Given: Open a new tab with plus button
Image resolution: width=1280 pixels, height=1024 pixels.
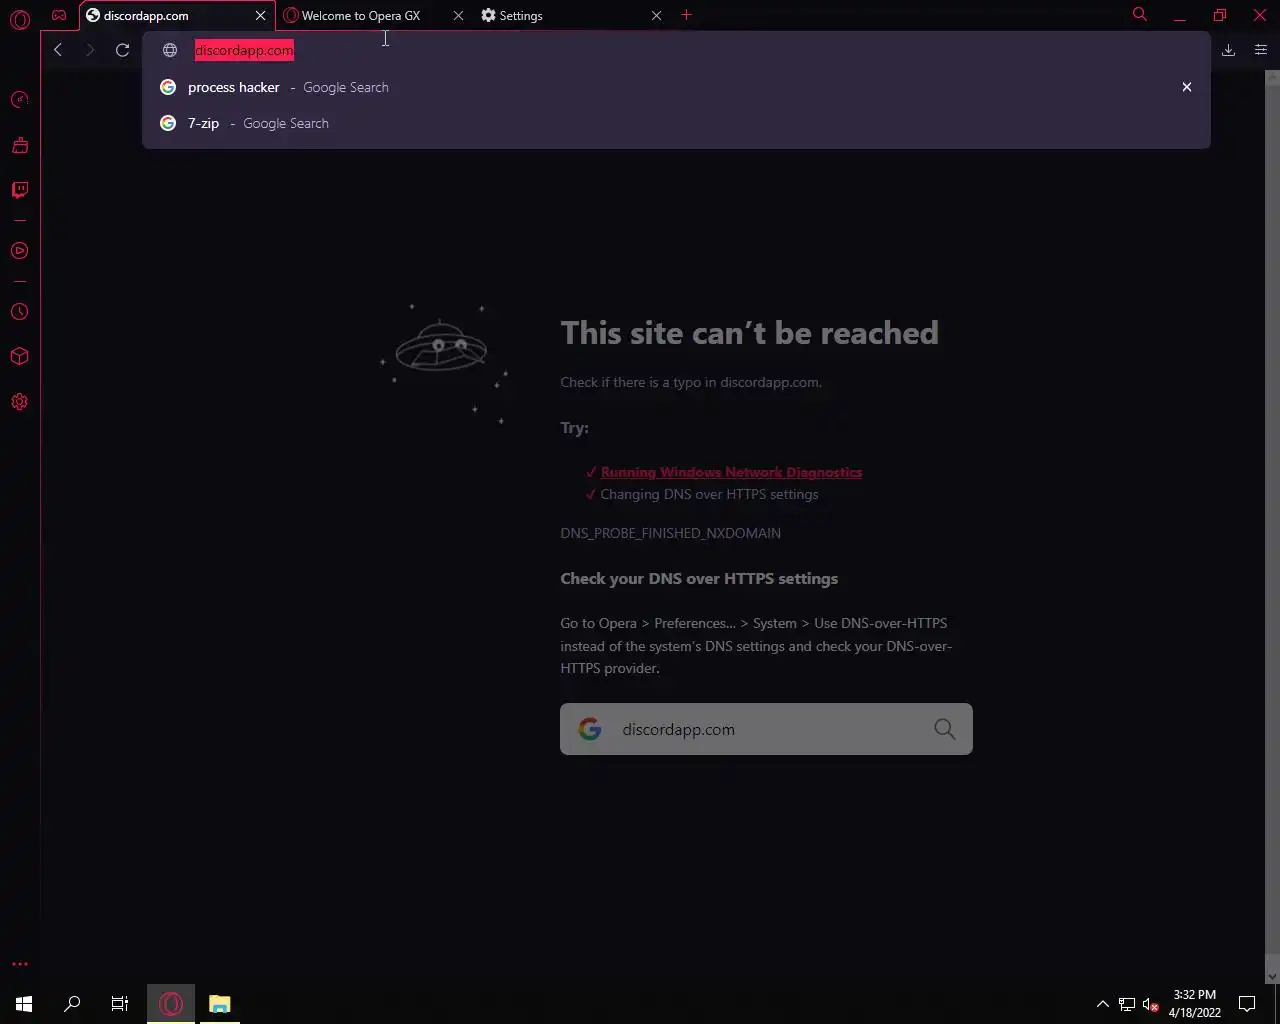Looking at the screenshot, I should 686,15.
